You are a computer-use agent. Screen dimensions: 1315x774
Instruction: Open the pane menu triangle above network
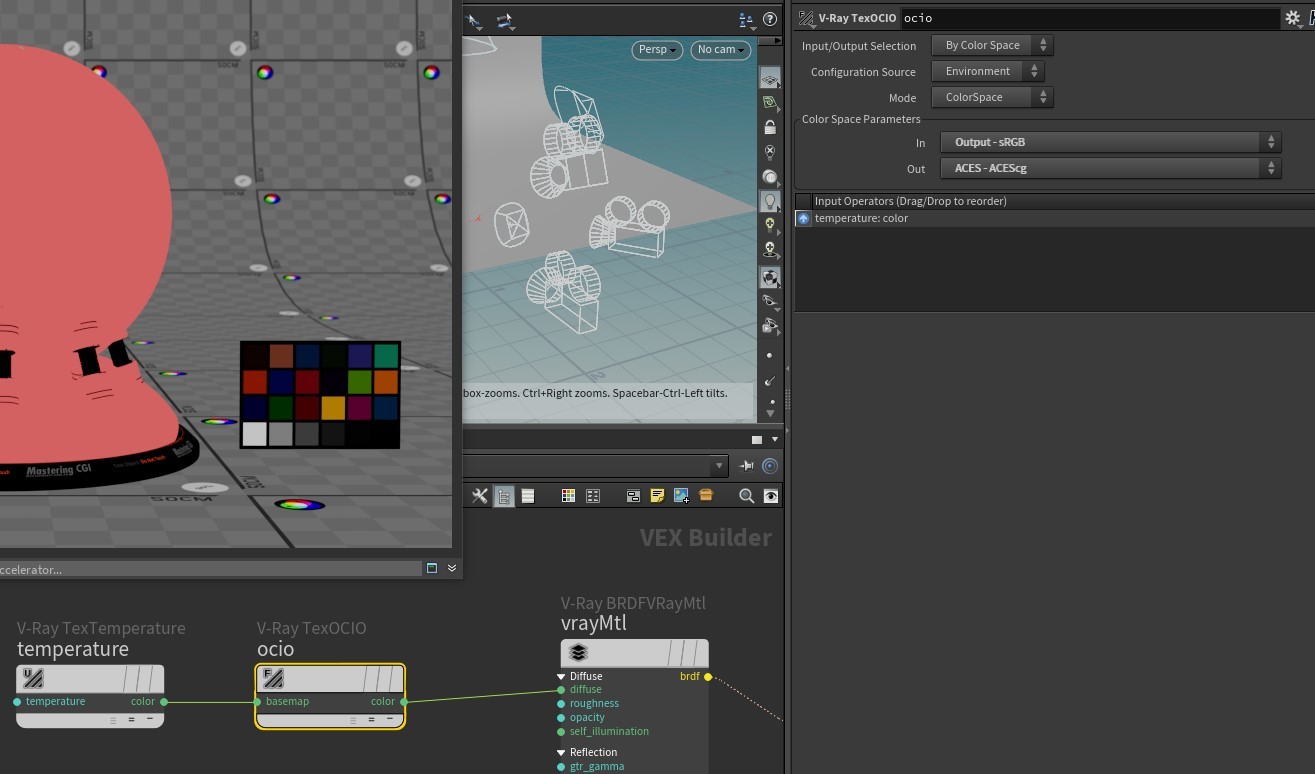click(x=774, y=440)
